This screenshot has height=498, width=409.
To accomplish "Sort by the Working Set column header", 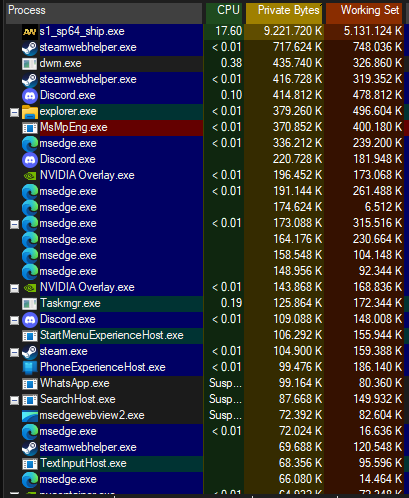I will (364, 13).
